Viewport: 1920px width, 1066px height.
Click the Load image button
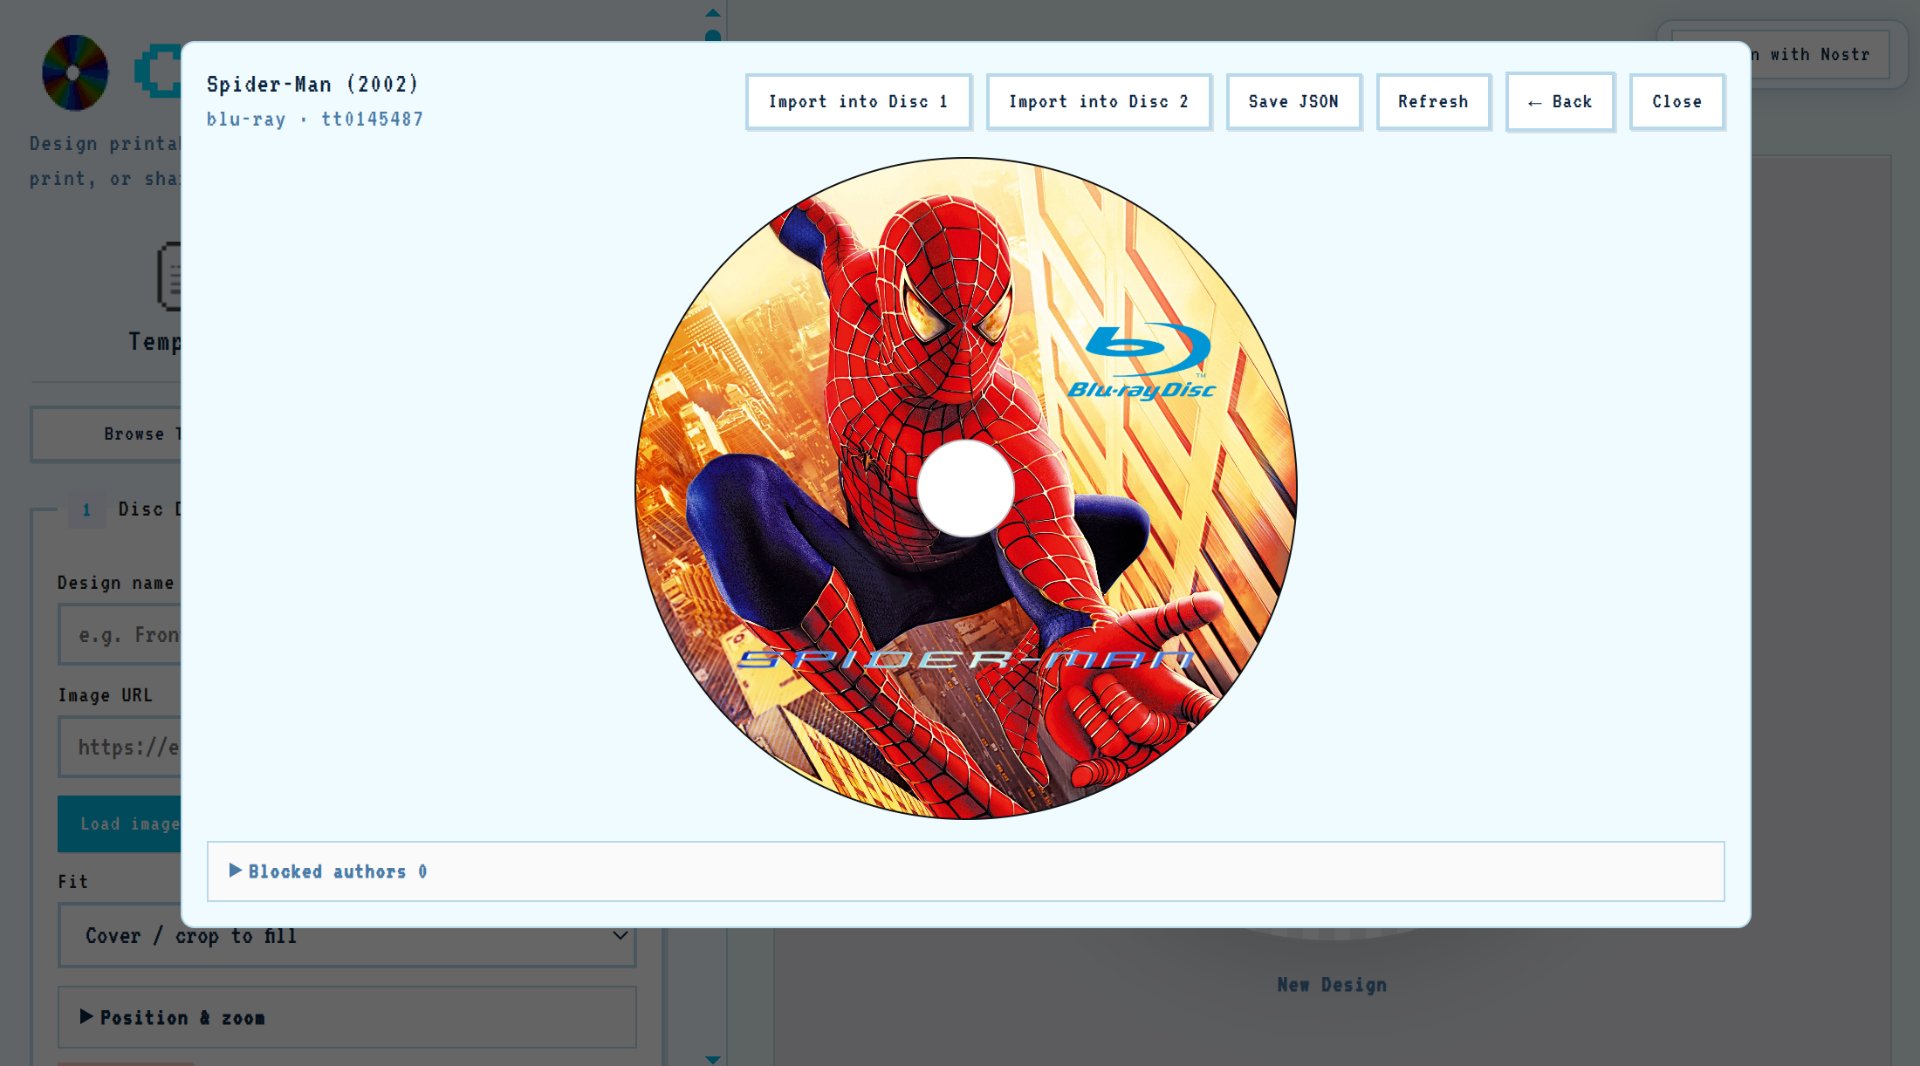tap(120, 824)
